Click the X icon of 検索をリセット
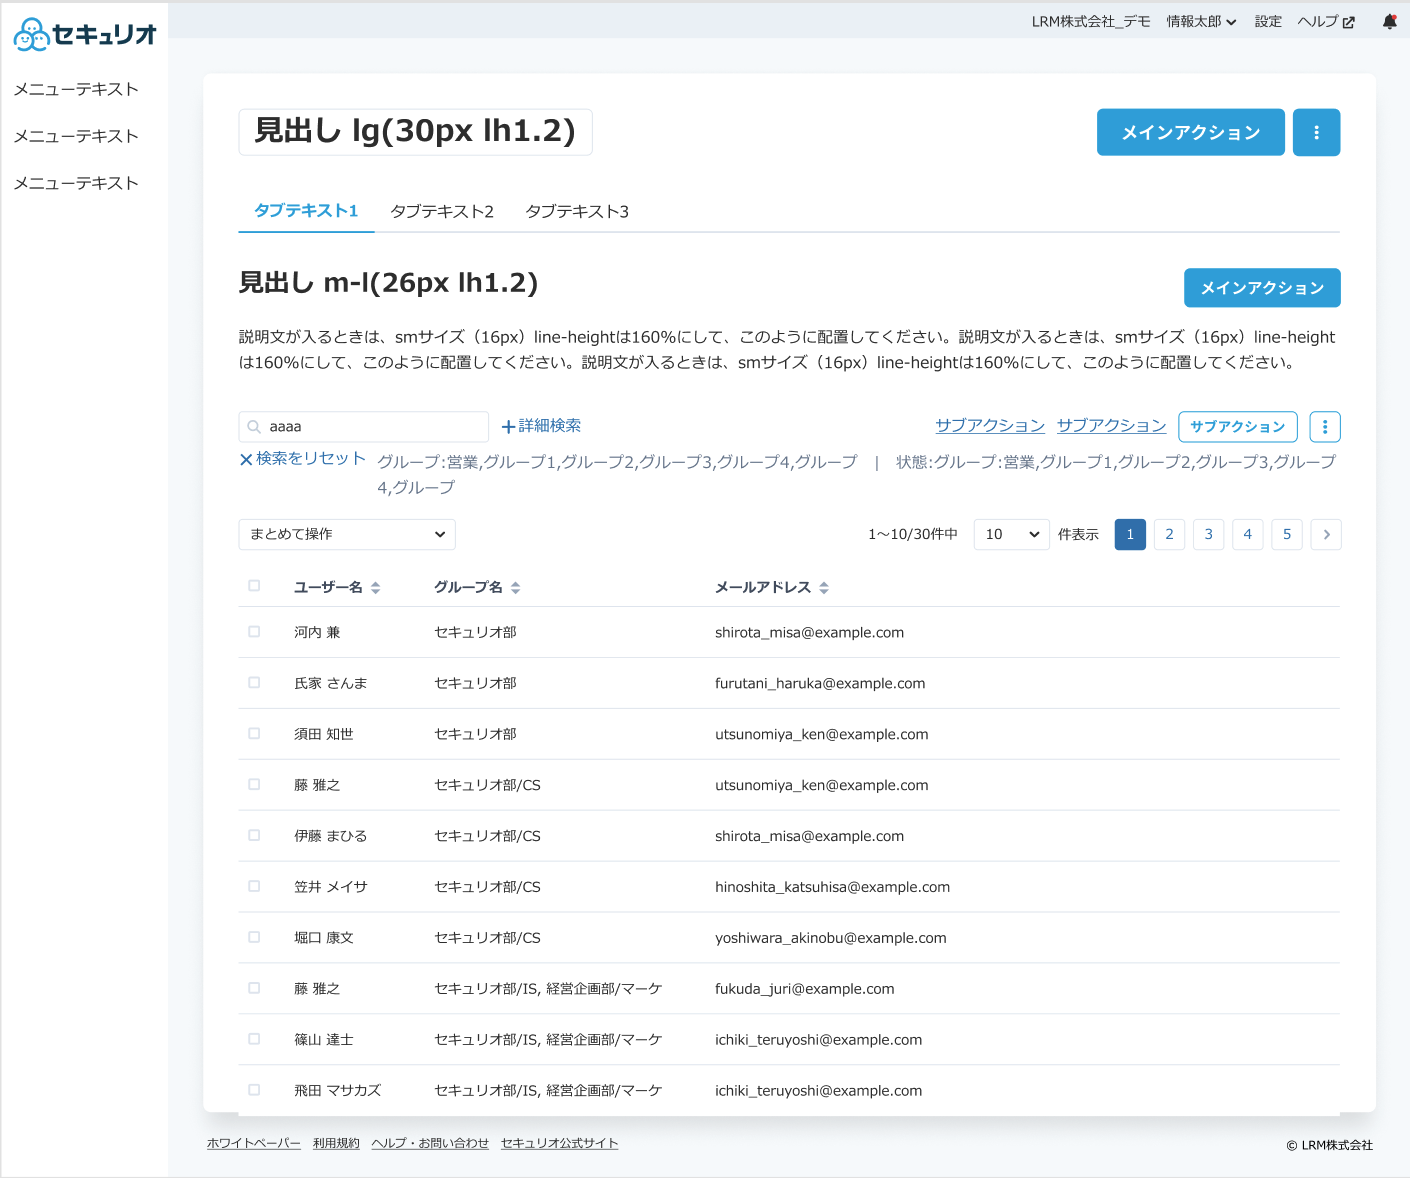This screenshot has width=1410, height=1178. click(x=246, y=460)
